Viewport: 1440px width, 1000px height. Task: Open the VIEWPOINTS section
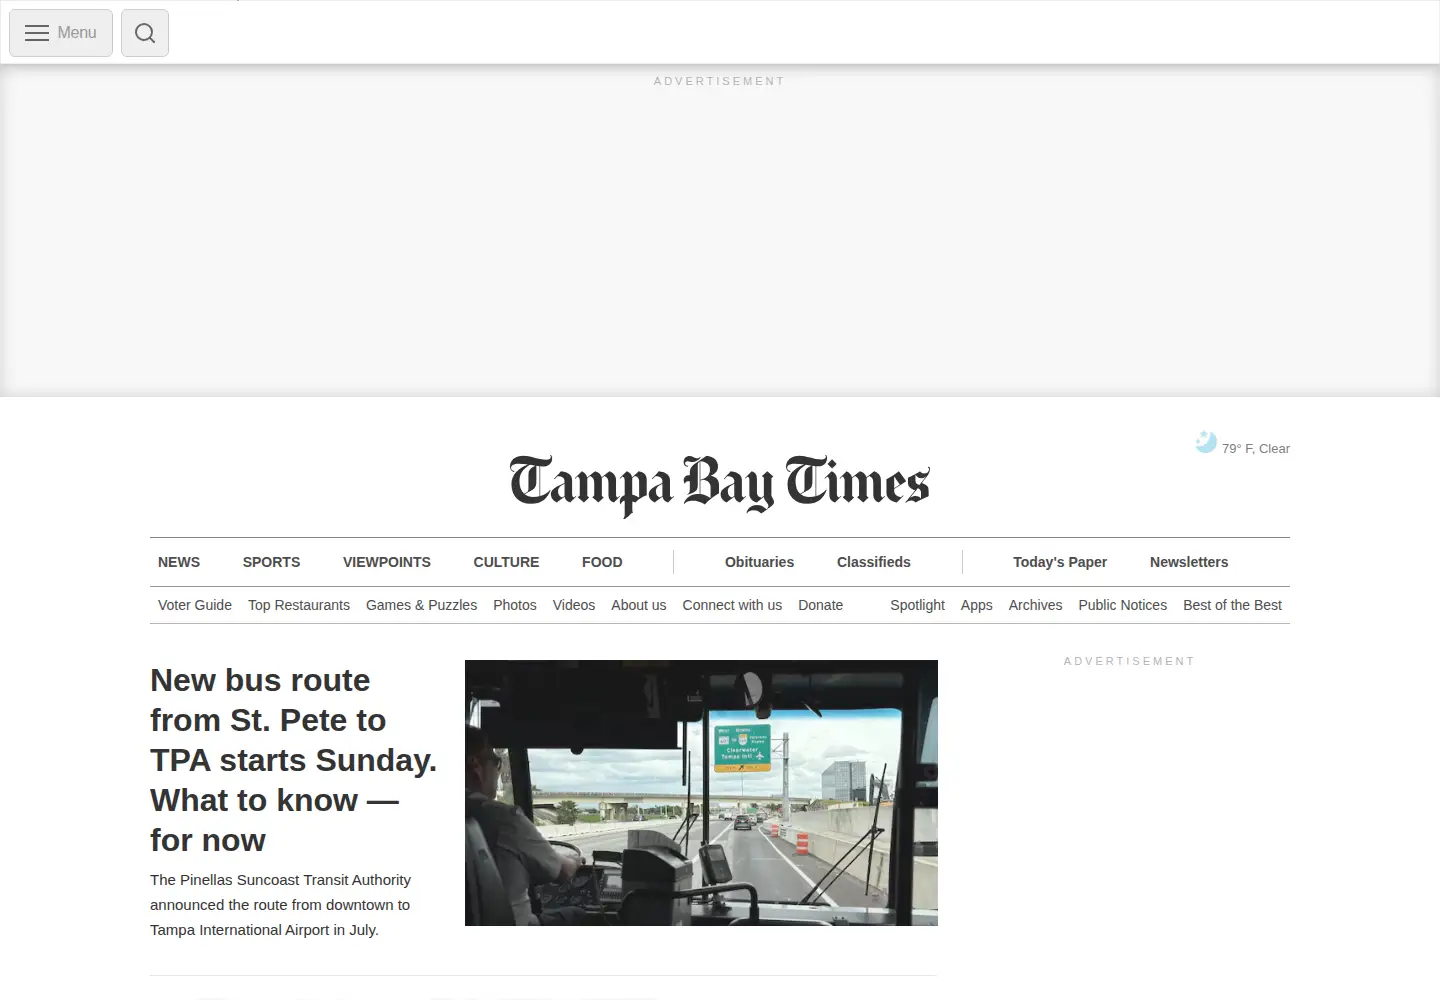[x=387, y=562]
